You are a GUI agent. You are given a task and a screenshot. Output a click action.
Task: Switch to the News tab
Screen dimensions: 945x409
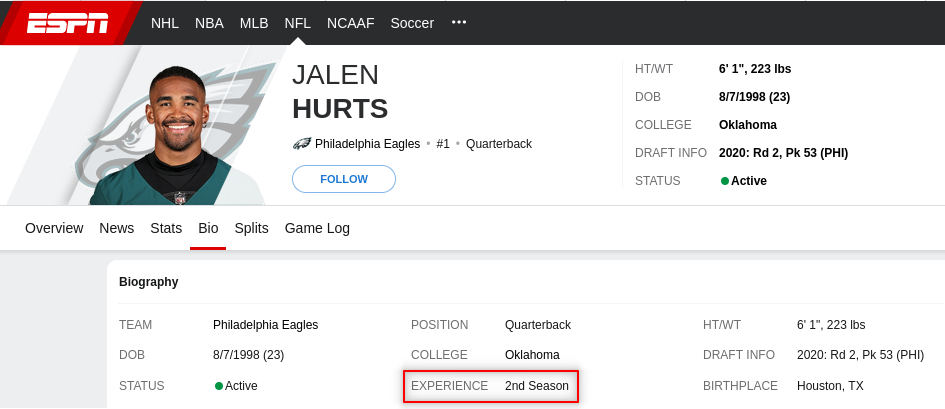click(117, 228)
